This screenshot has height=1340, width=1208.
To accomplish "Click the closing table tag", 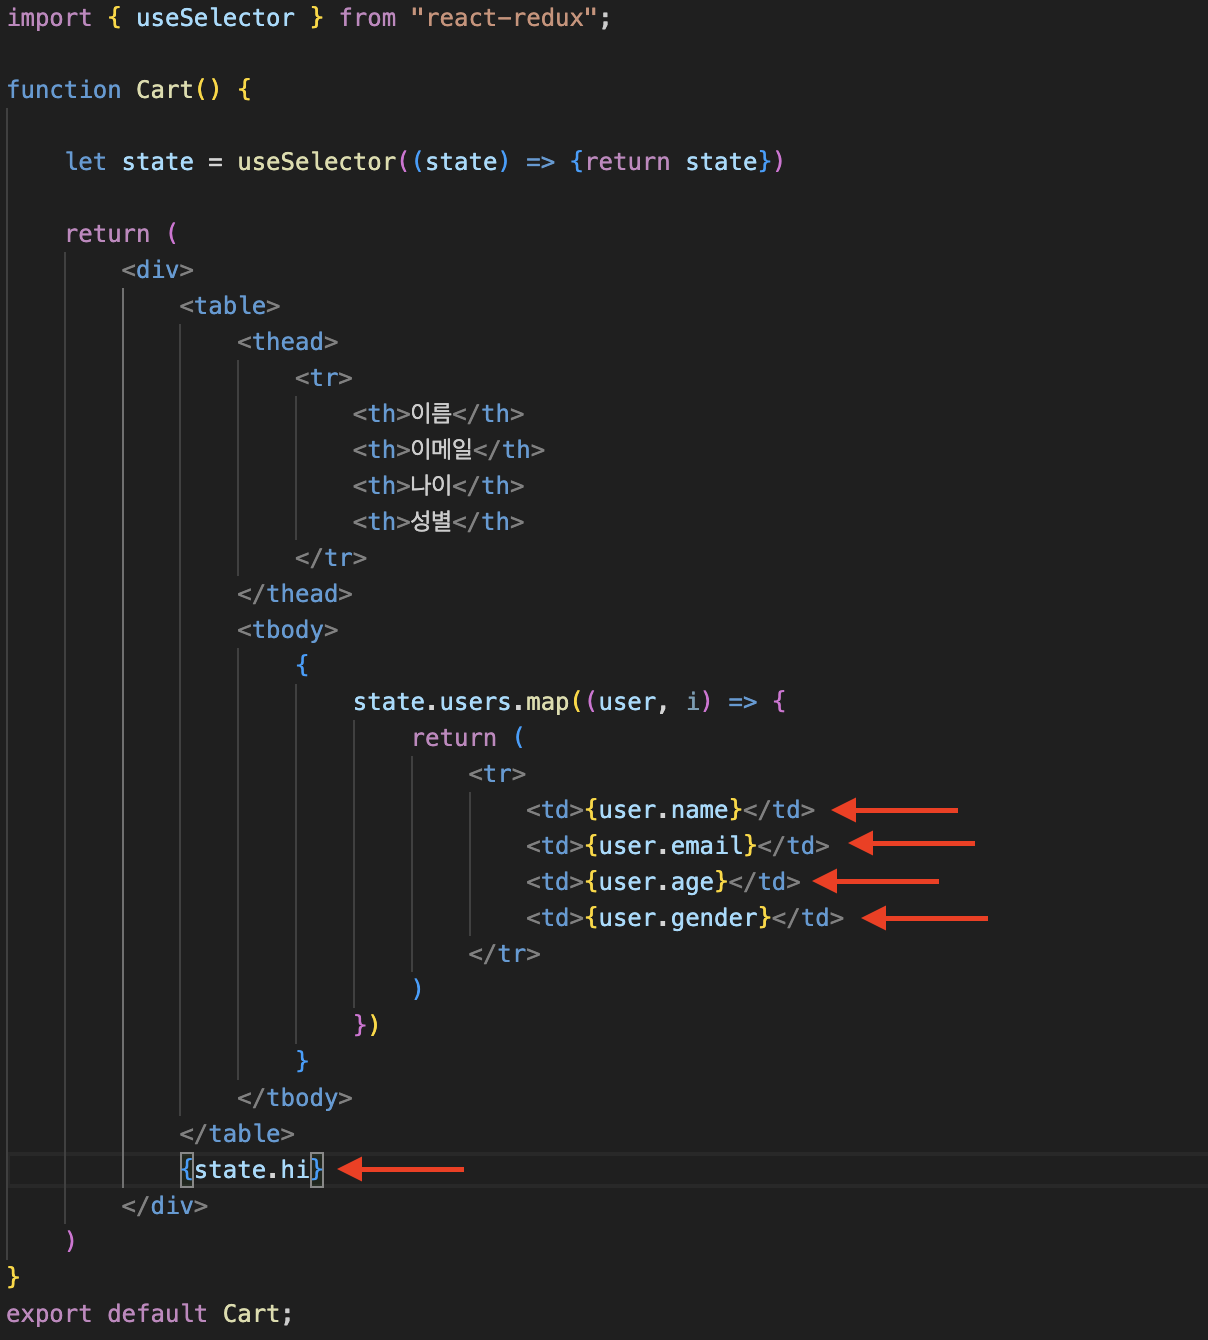I will pyautogui.click(x=237, y=1134).
